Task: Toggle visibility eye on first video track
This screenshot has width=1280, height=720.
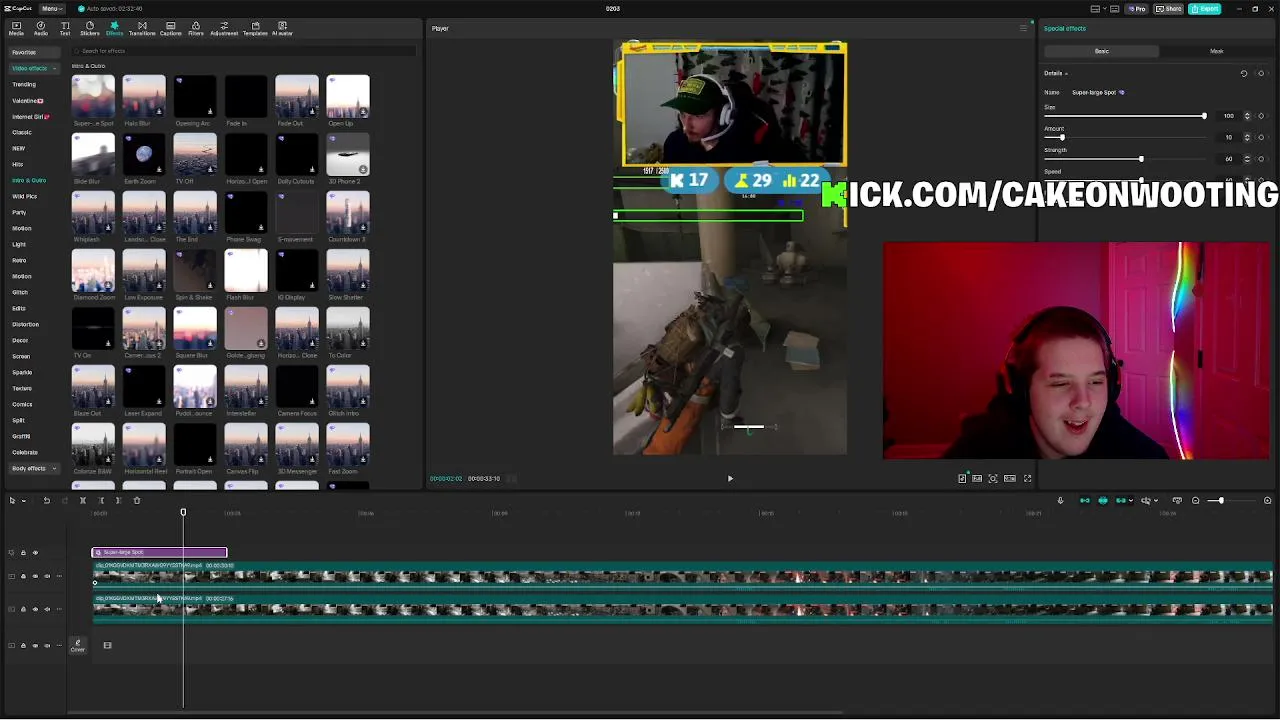Action: tap(35, 576)
